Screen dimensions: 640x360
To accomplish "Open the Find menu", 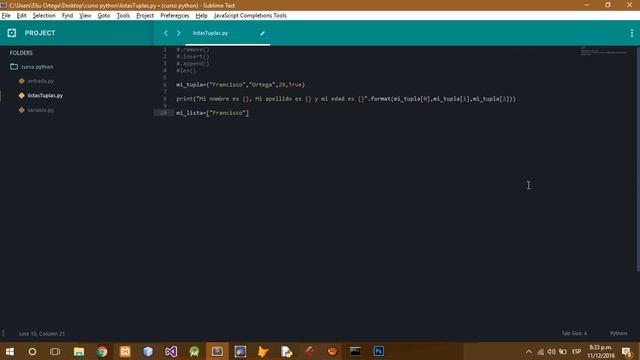I will (x=67, y=16).
